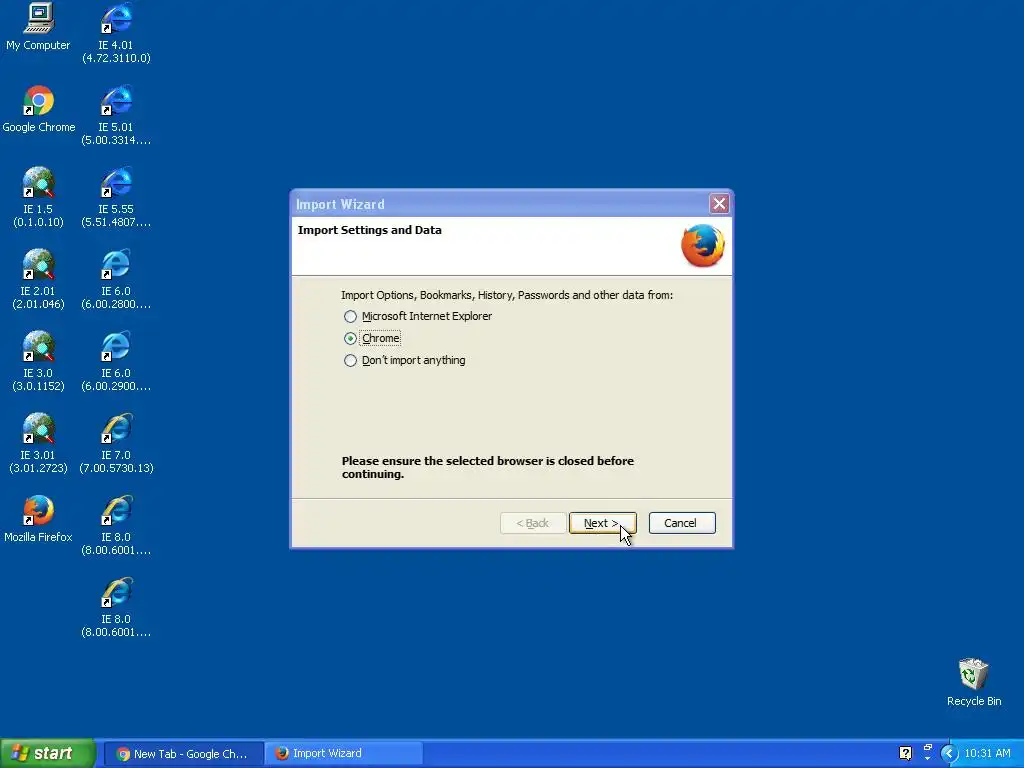The width and height of the screenshot is (1024, 768).
Task: Select the IE 5.55 desktop shortcut
Action: click(116, 197)
